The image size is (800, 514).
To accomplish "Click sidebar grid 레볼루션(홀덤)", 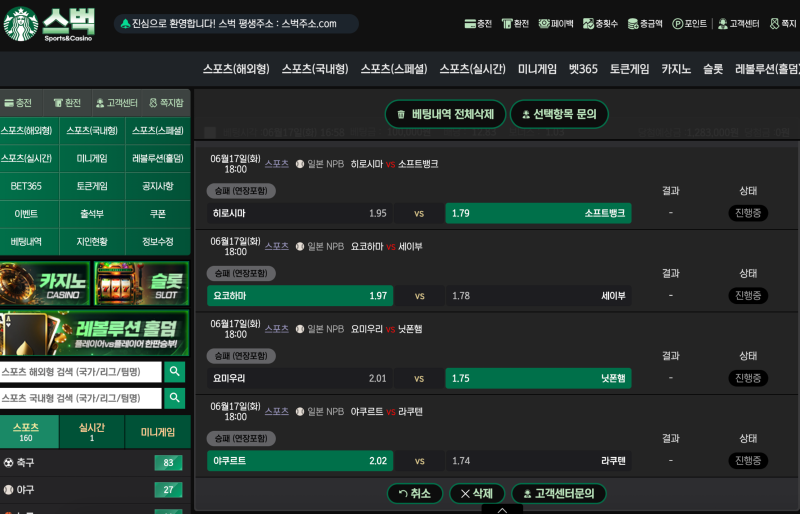I will 158,158.
